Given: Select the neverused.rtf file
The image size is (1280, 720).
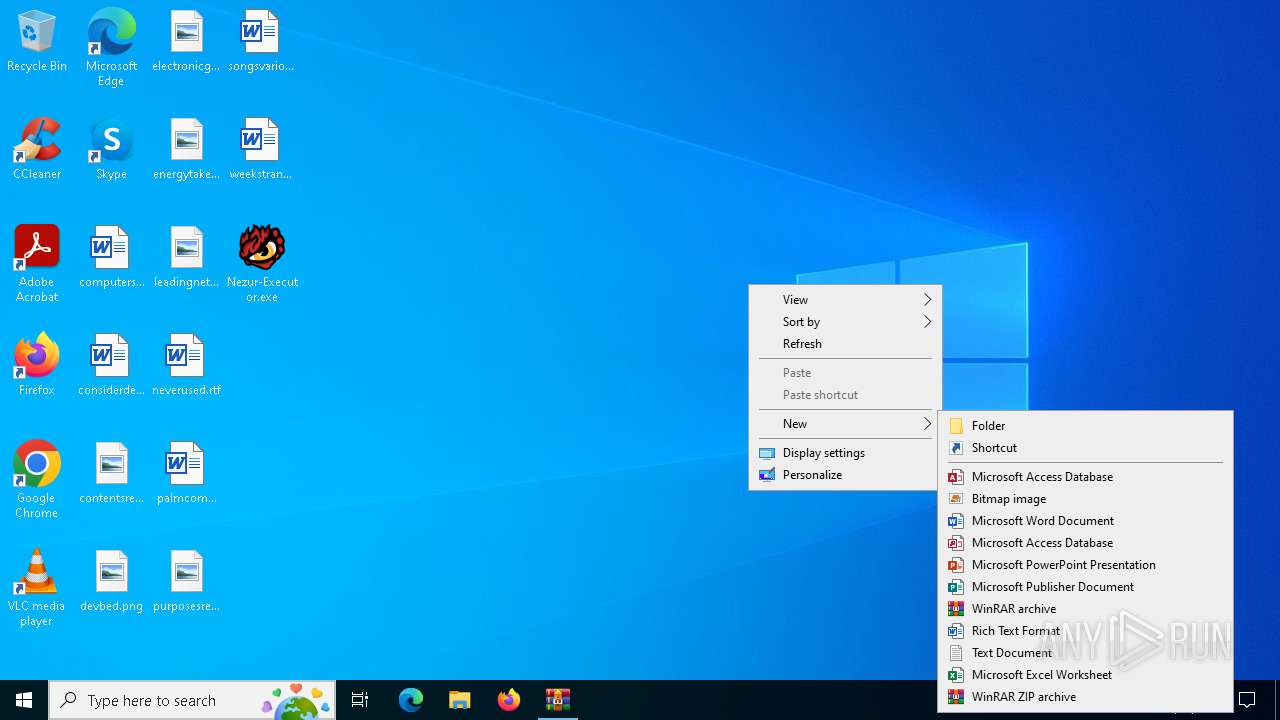Looking at the screenshot, I should pos(186,366).
